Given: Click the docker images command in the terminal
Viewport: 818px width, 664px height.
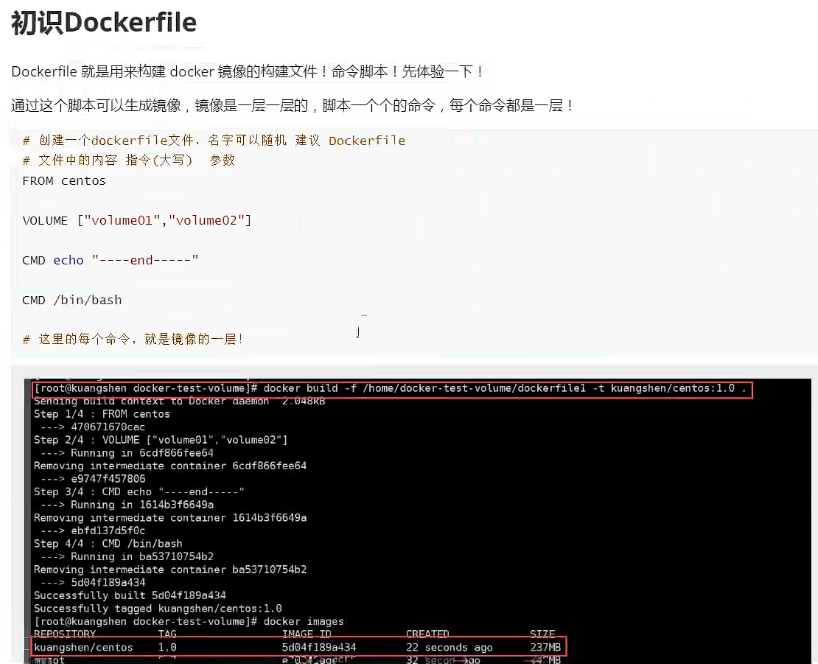Looking at the screenshot, I should 304,621.
